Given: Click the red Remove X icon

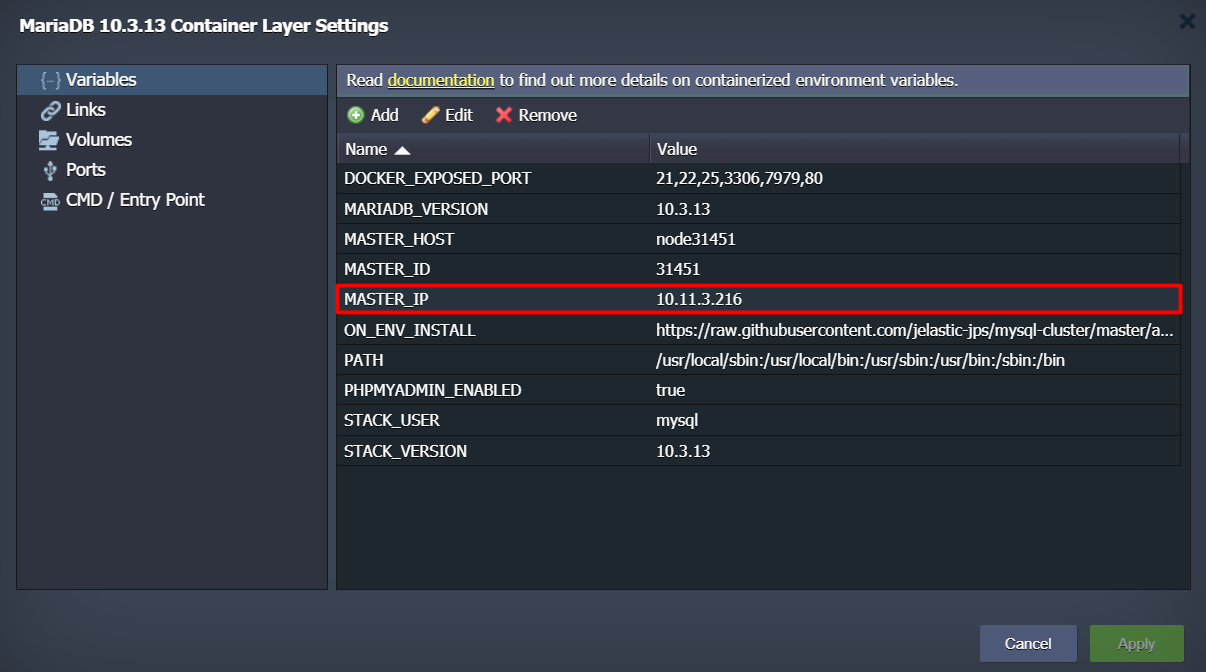Looking at the screenshot, I should click(504, 115).
